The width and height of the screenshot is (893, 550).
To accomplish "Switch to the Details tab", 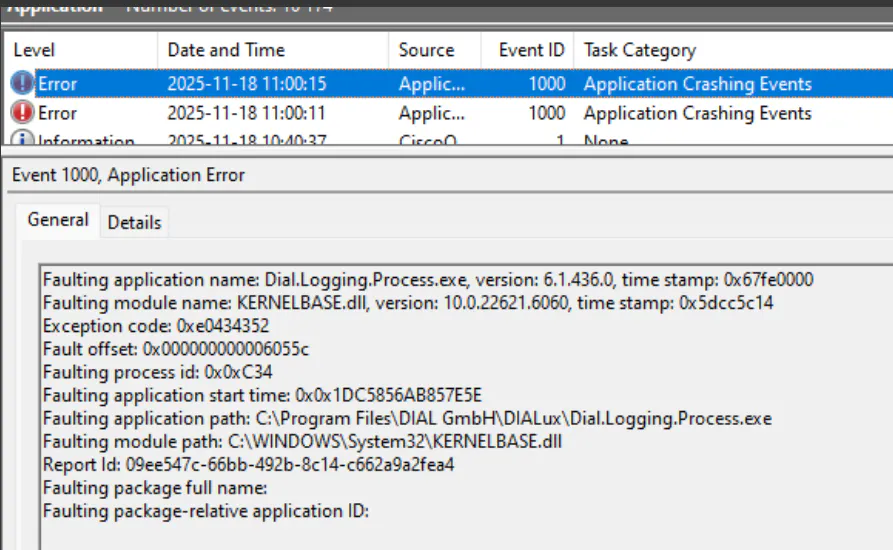I will pos(135,222).
